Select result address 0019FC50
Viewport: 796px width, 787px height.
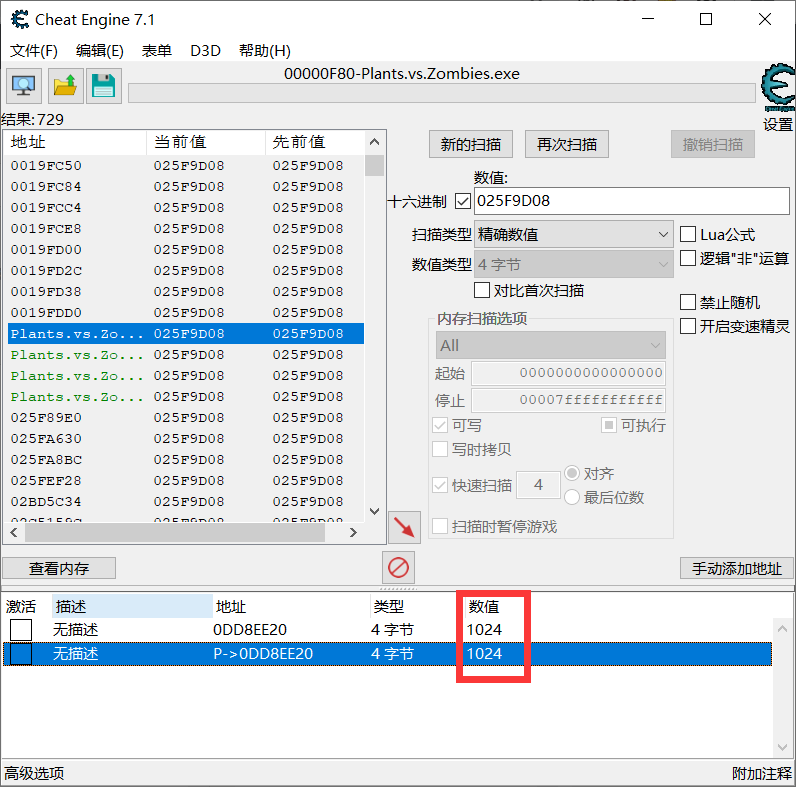[46, 166]
